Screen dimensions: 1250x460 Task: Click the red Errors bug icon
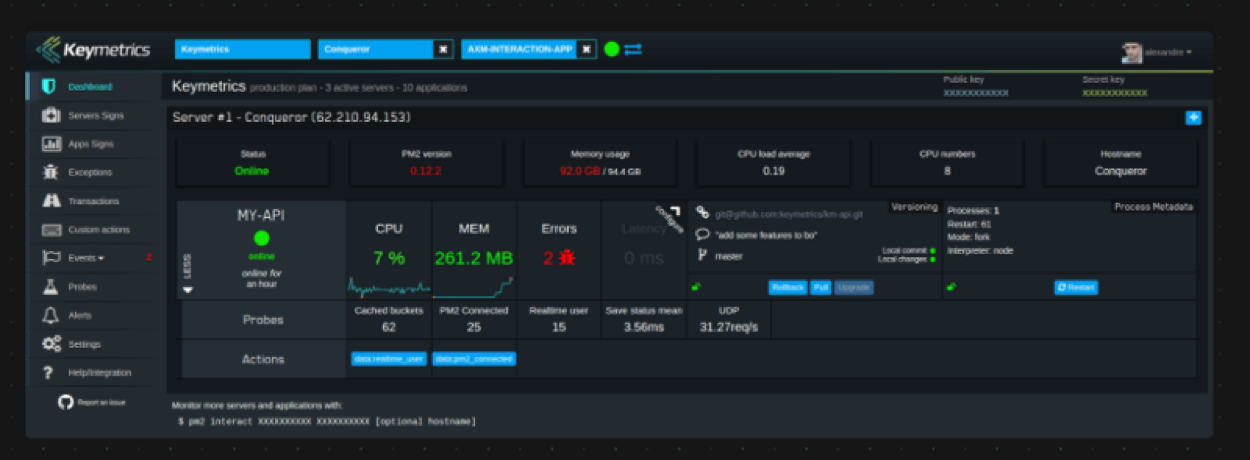click(x=569, y=258)
